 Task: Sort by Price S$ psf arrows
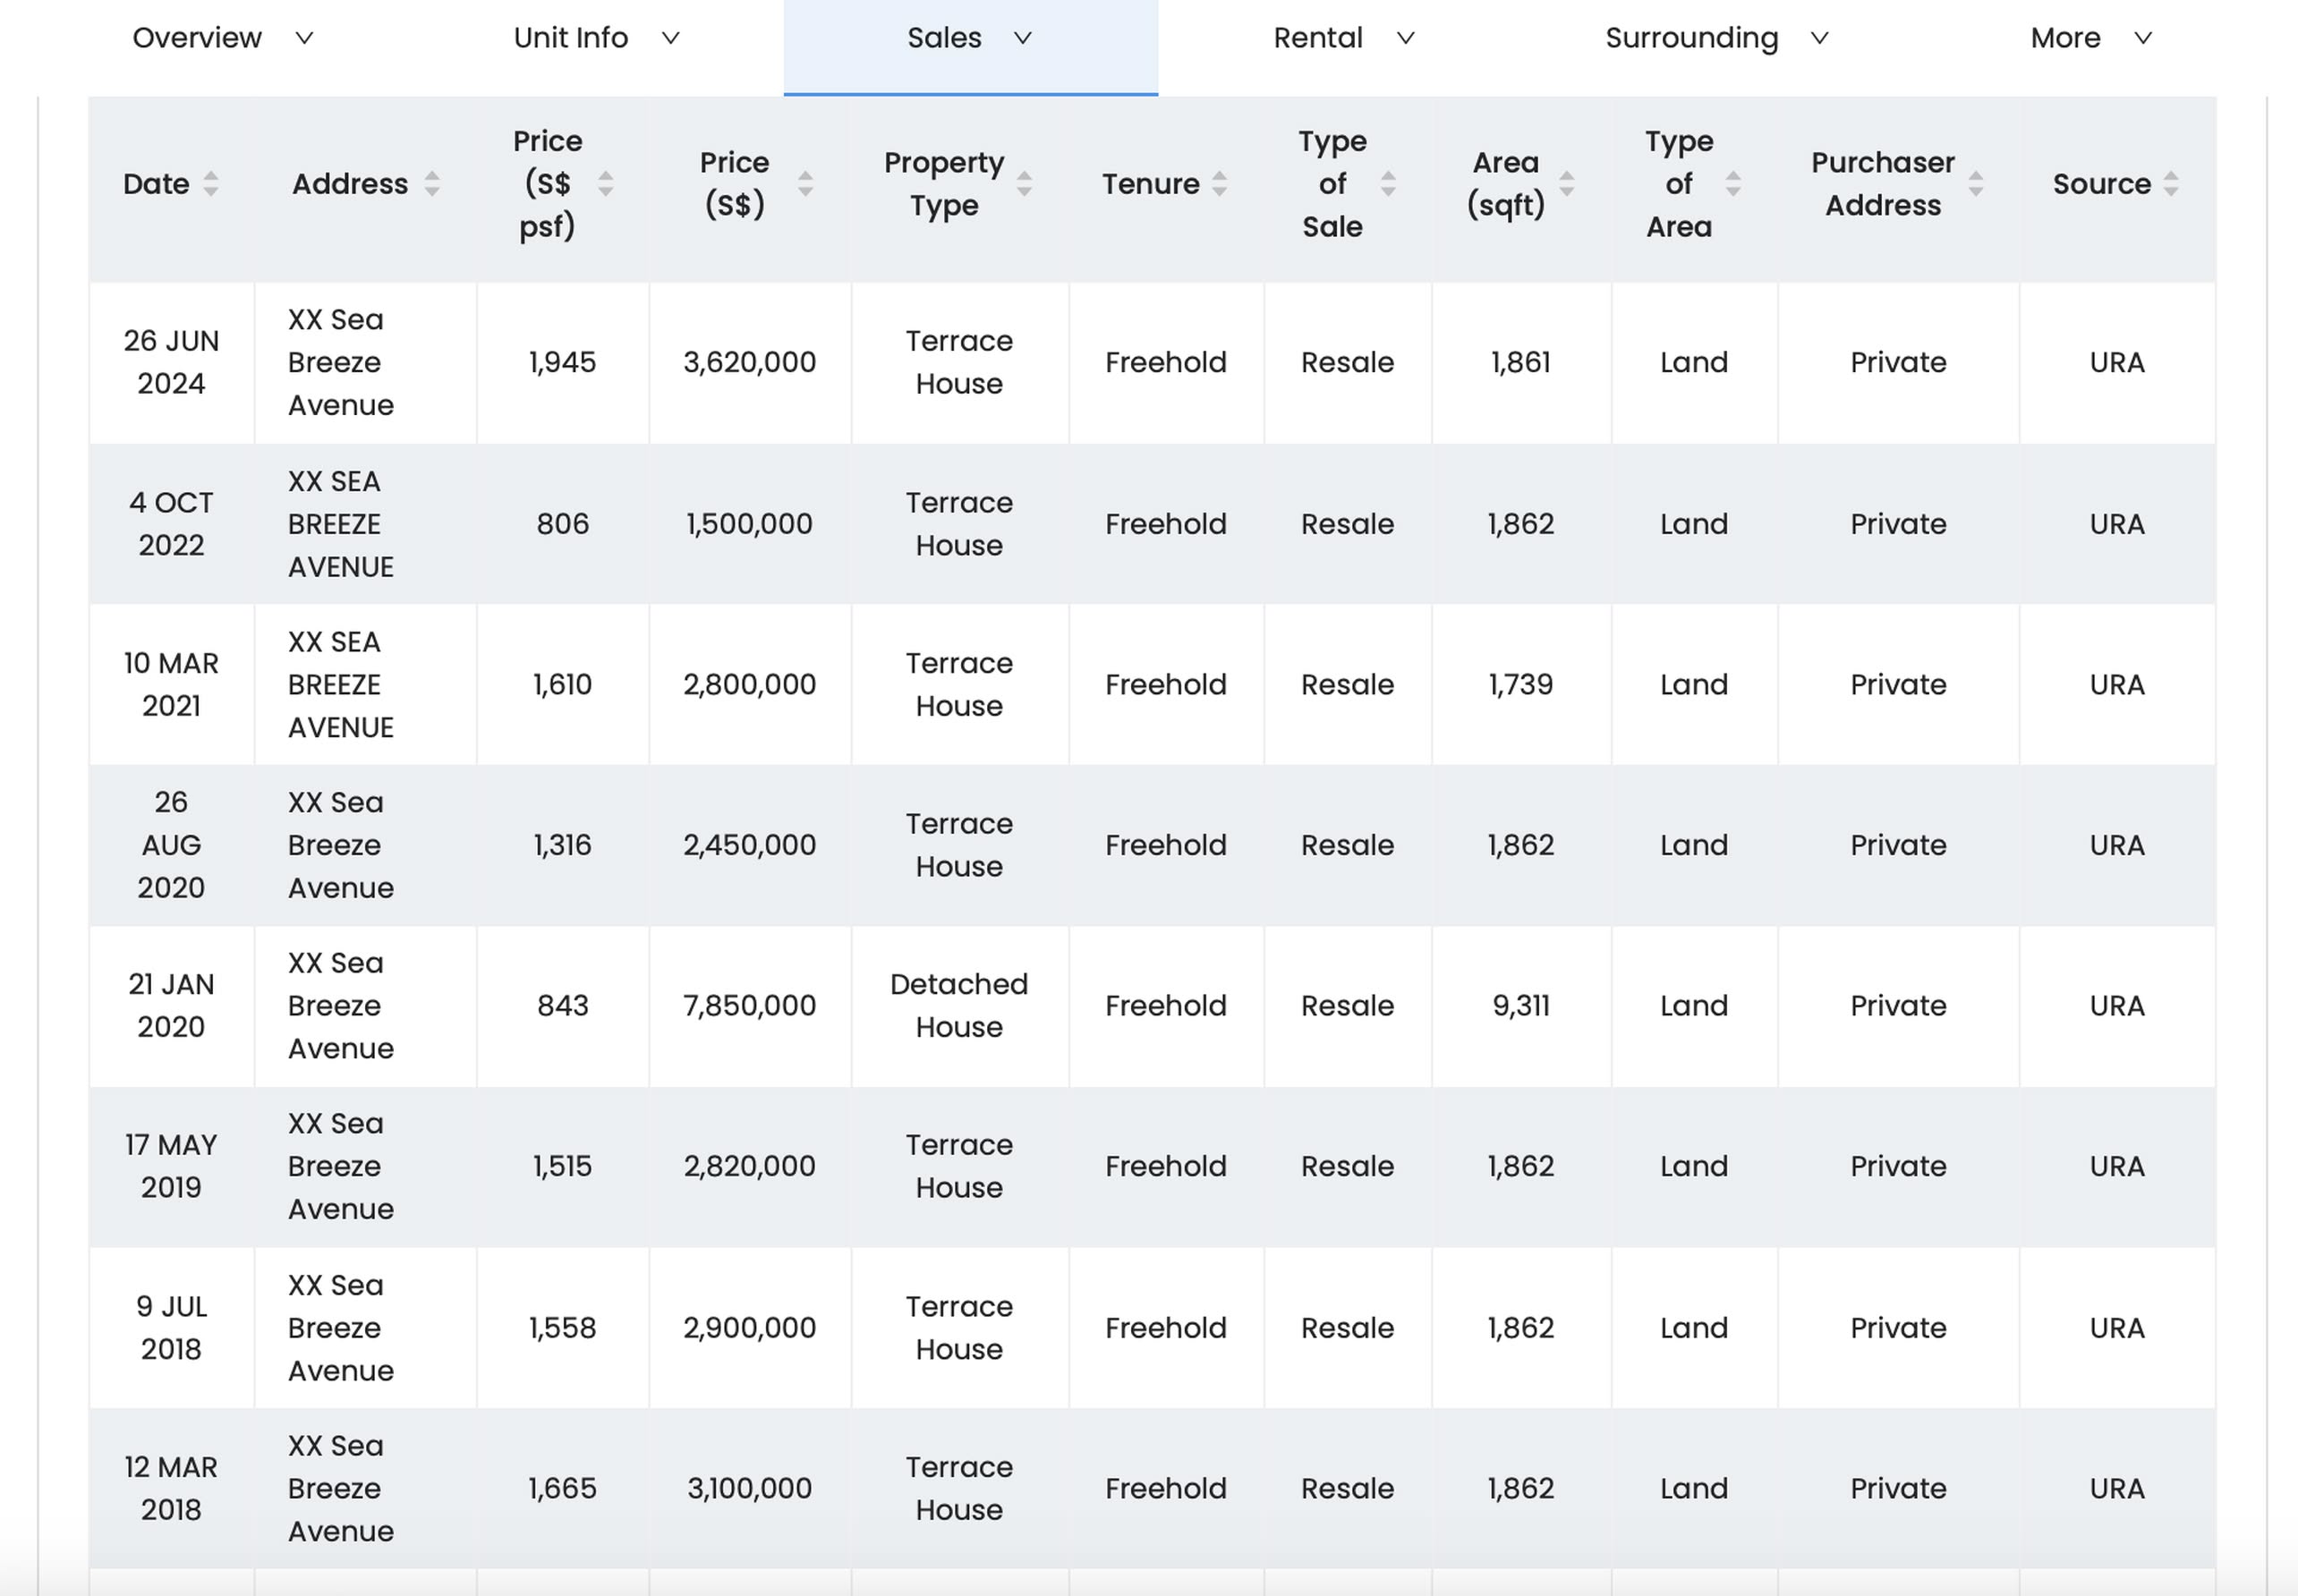[605, 184]
